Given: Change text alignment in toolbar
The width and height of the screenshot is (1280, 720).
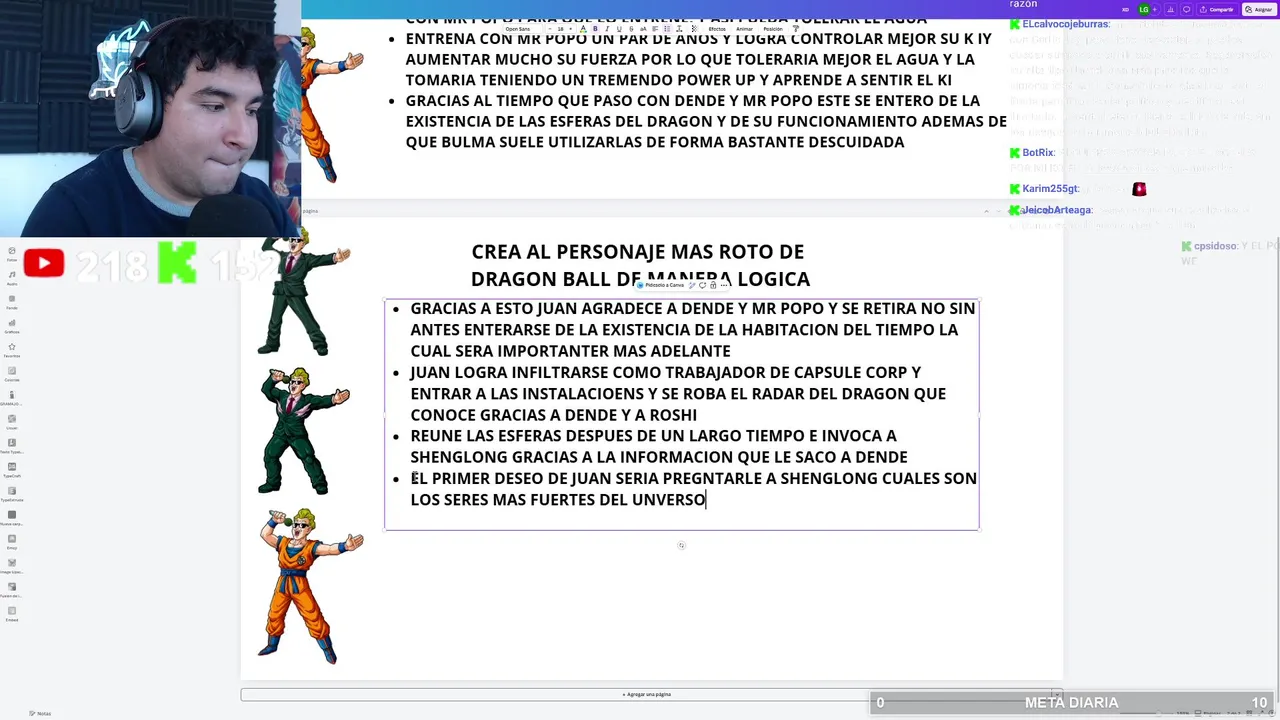Looking at the screenshot, I should pos(655,29).
